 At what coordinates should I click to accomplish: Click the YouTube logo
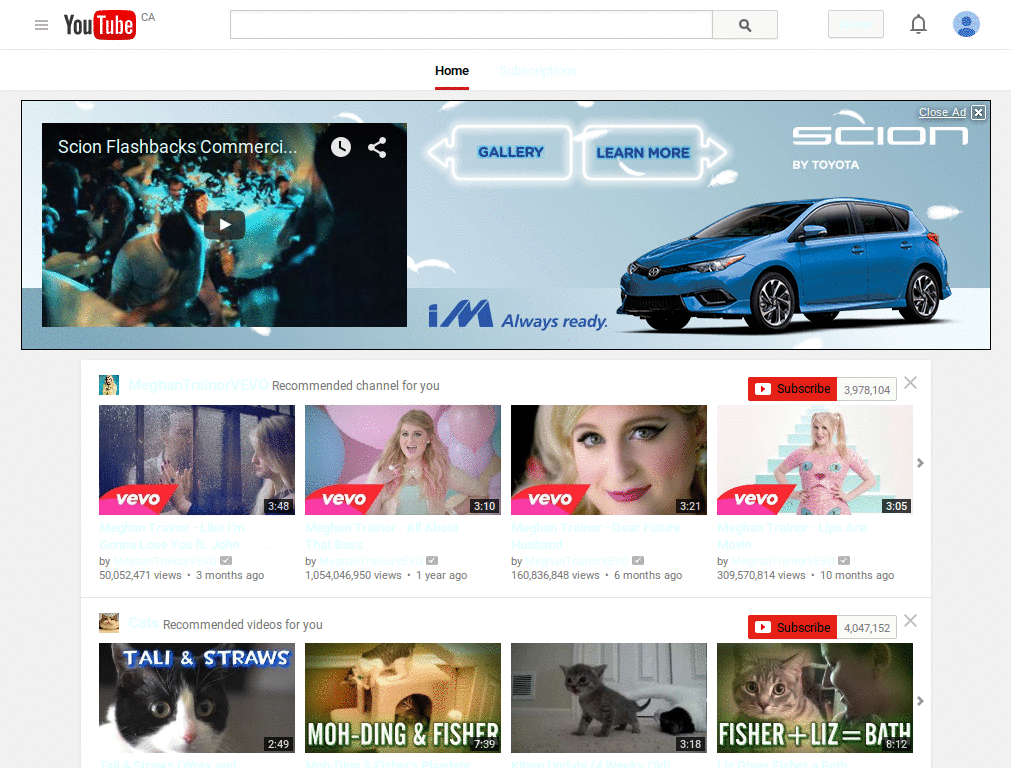(100, 25)
